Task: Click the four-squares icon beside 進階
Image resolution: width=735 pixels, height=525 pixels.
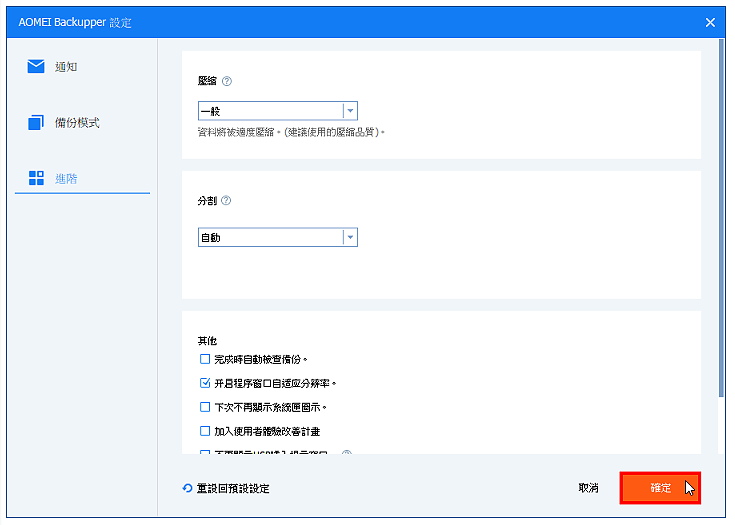Action: [x=36, y=178]
